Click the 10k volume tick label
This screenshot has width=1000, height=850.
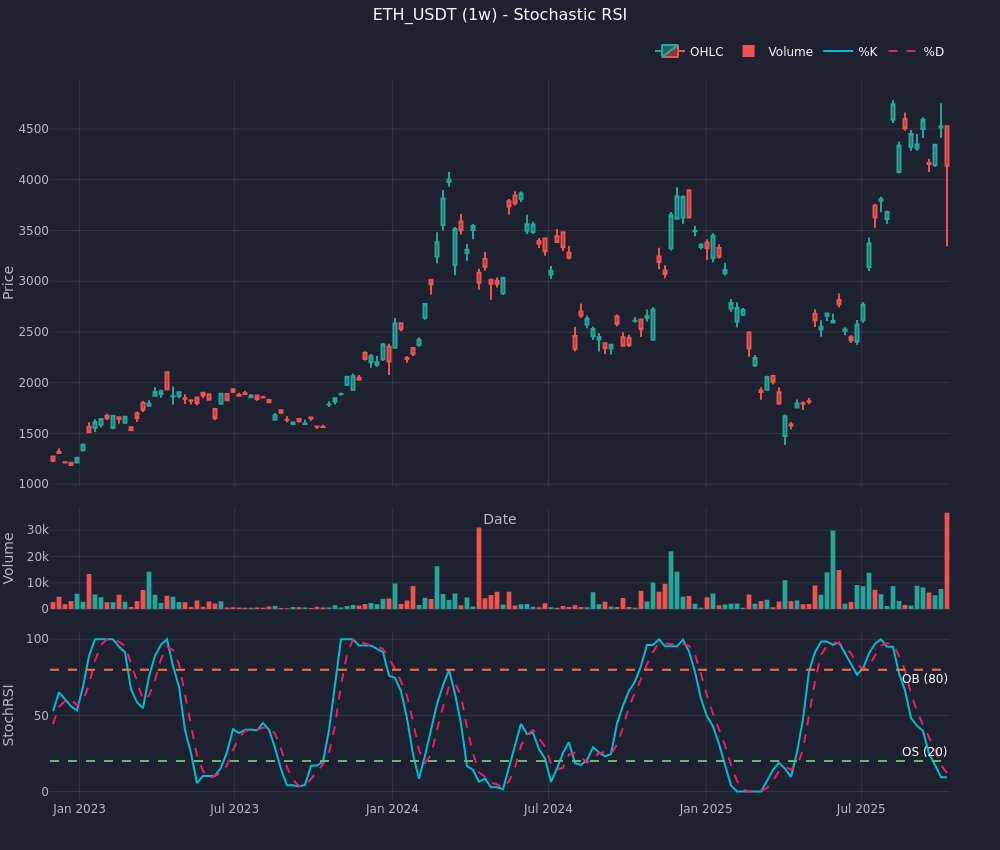[x=38, y=583]
